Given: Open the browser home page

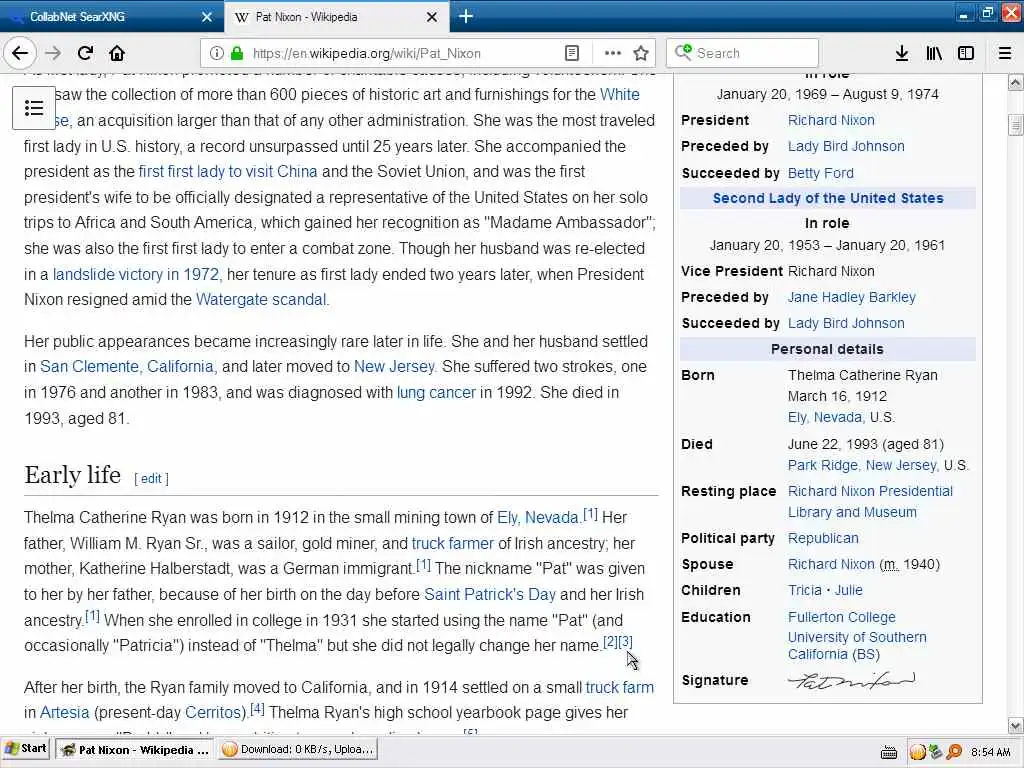Looking at the screenshot, I should click(x=117, y=53).
